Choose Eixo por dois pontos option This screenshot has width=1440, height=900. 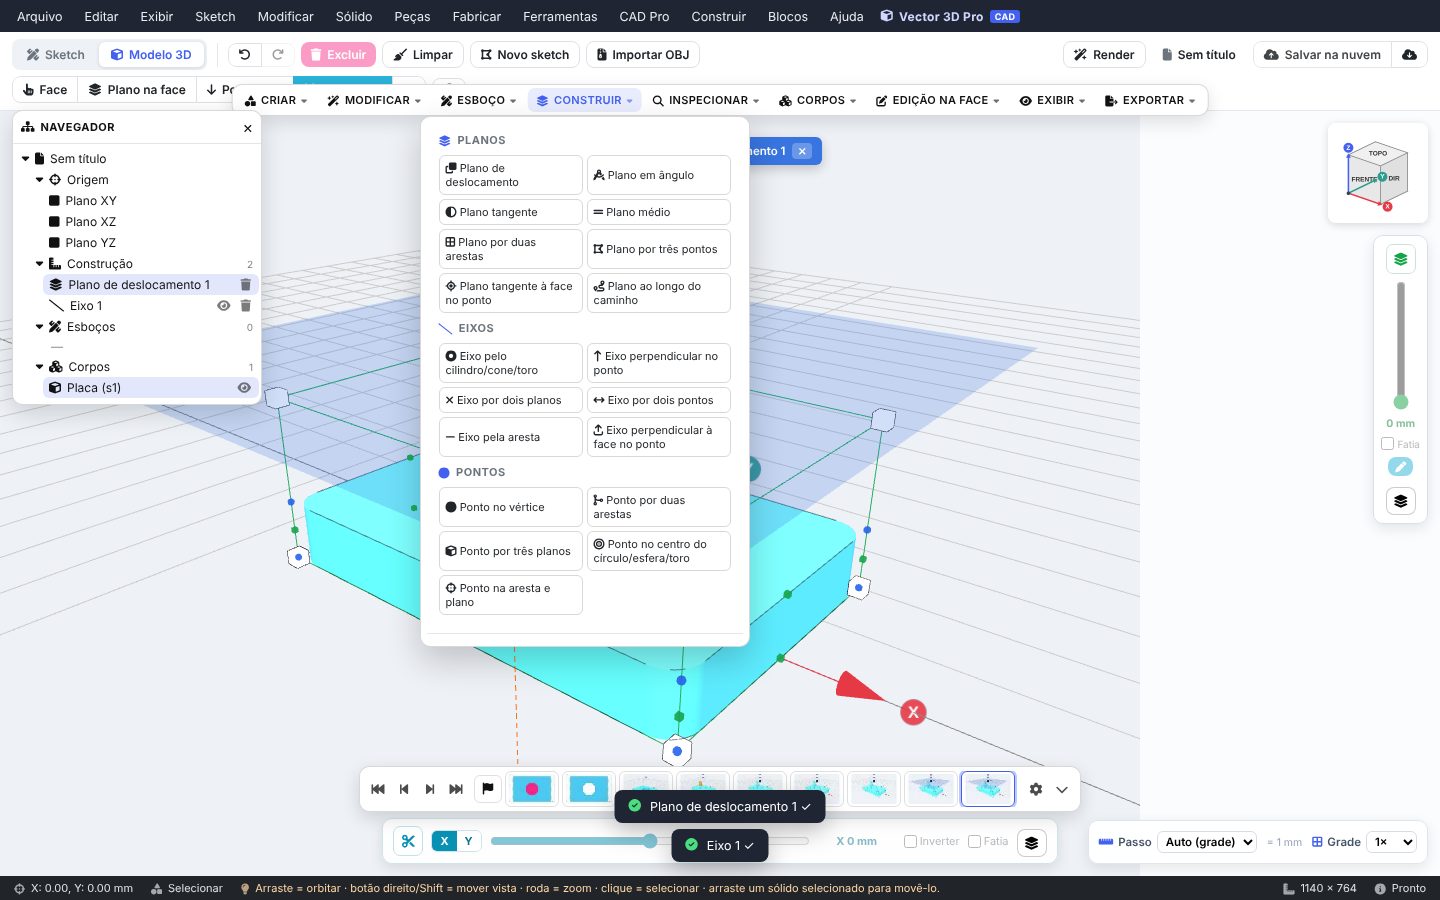(658, 400)
